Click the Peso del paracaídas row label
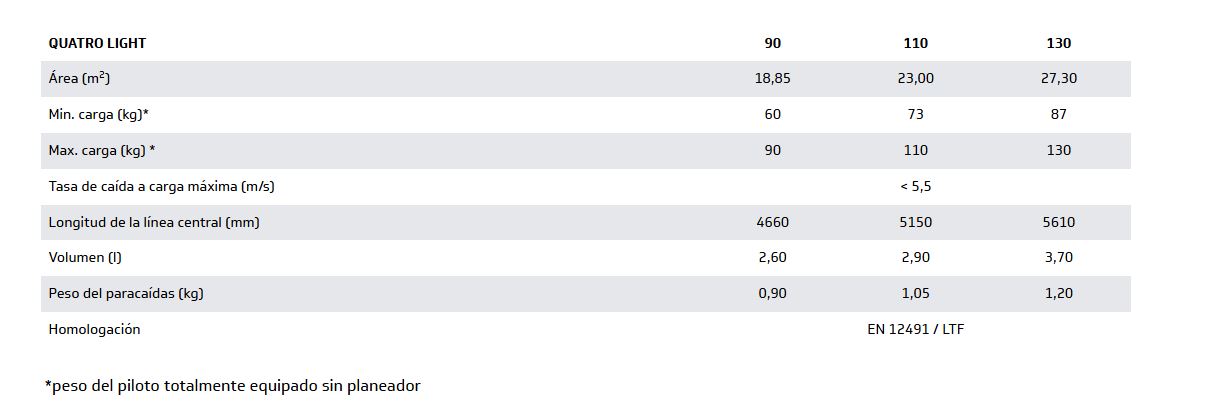 coord(126,293)
